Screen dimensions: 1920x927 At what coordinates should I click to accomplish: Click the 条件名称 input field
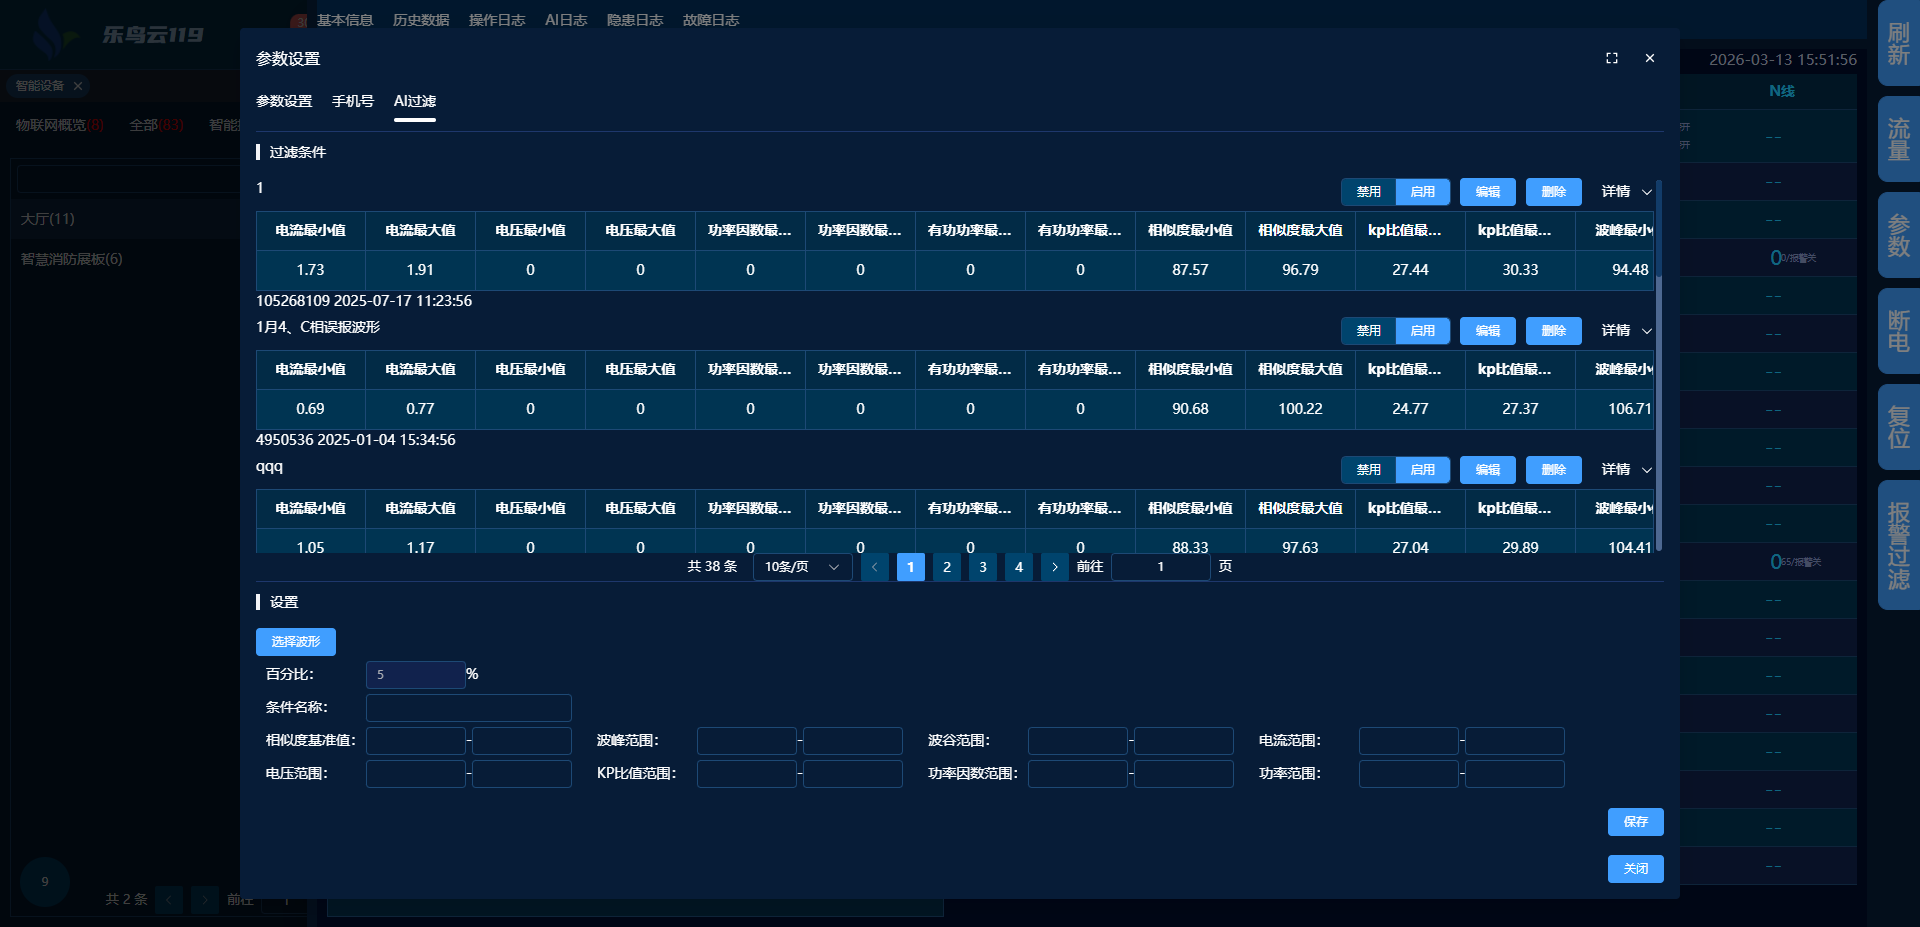[x=468, y=708]
